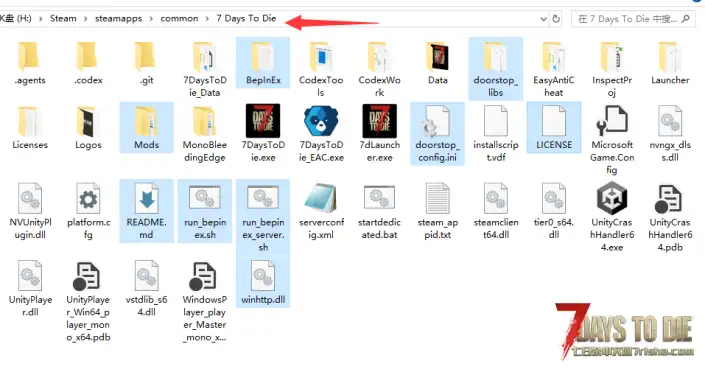Select the README.md file
705x372 pixels.
tap(147, 211)
